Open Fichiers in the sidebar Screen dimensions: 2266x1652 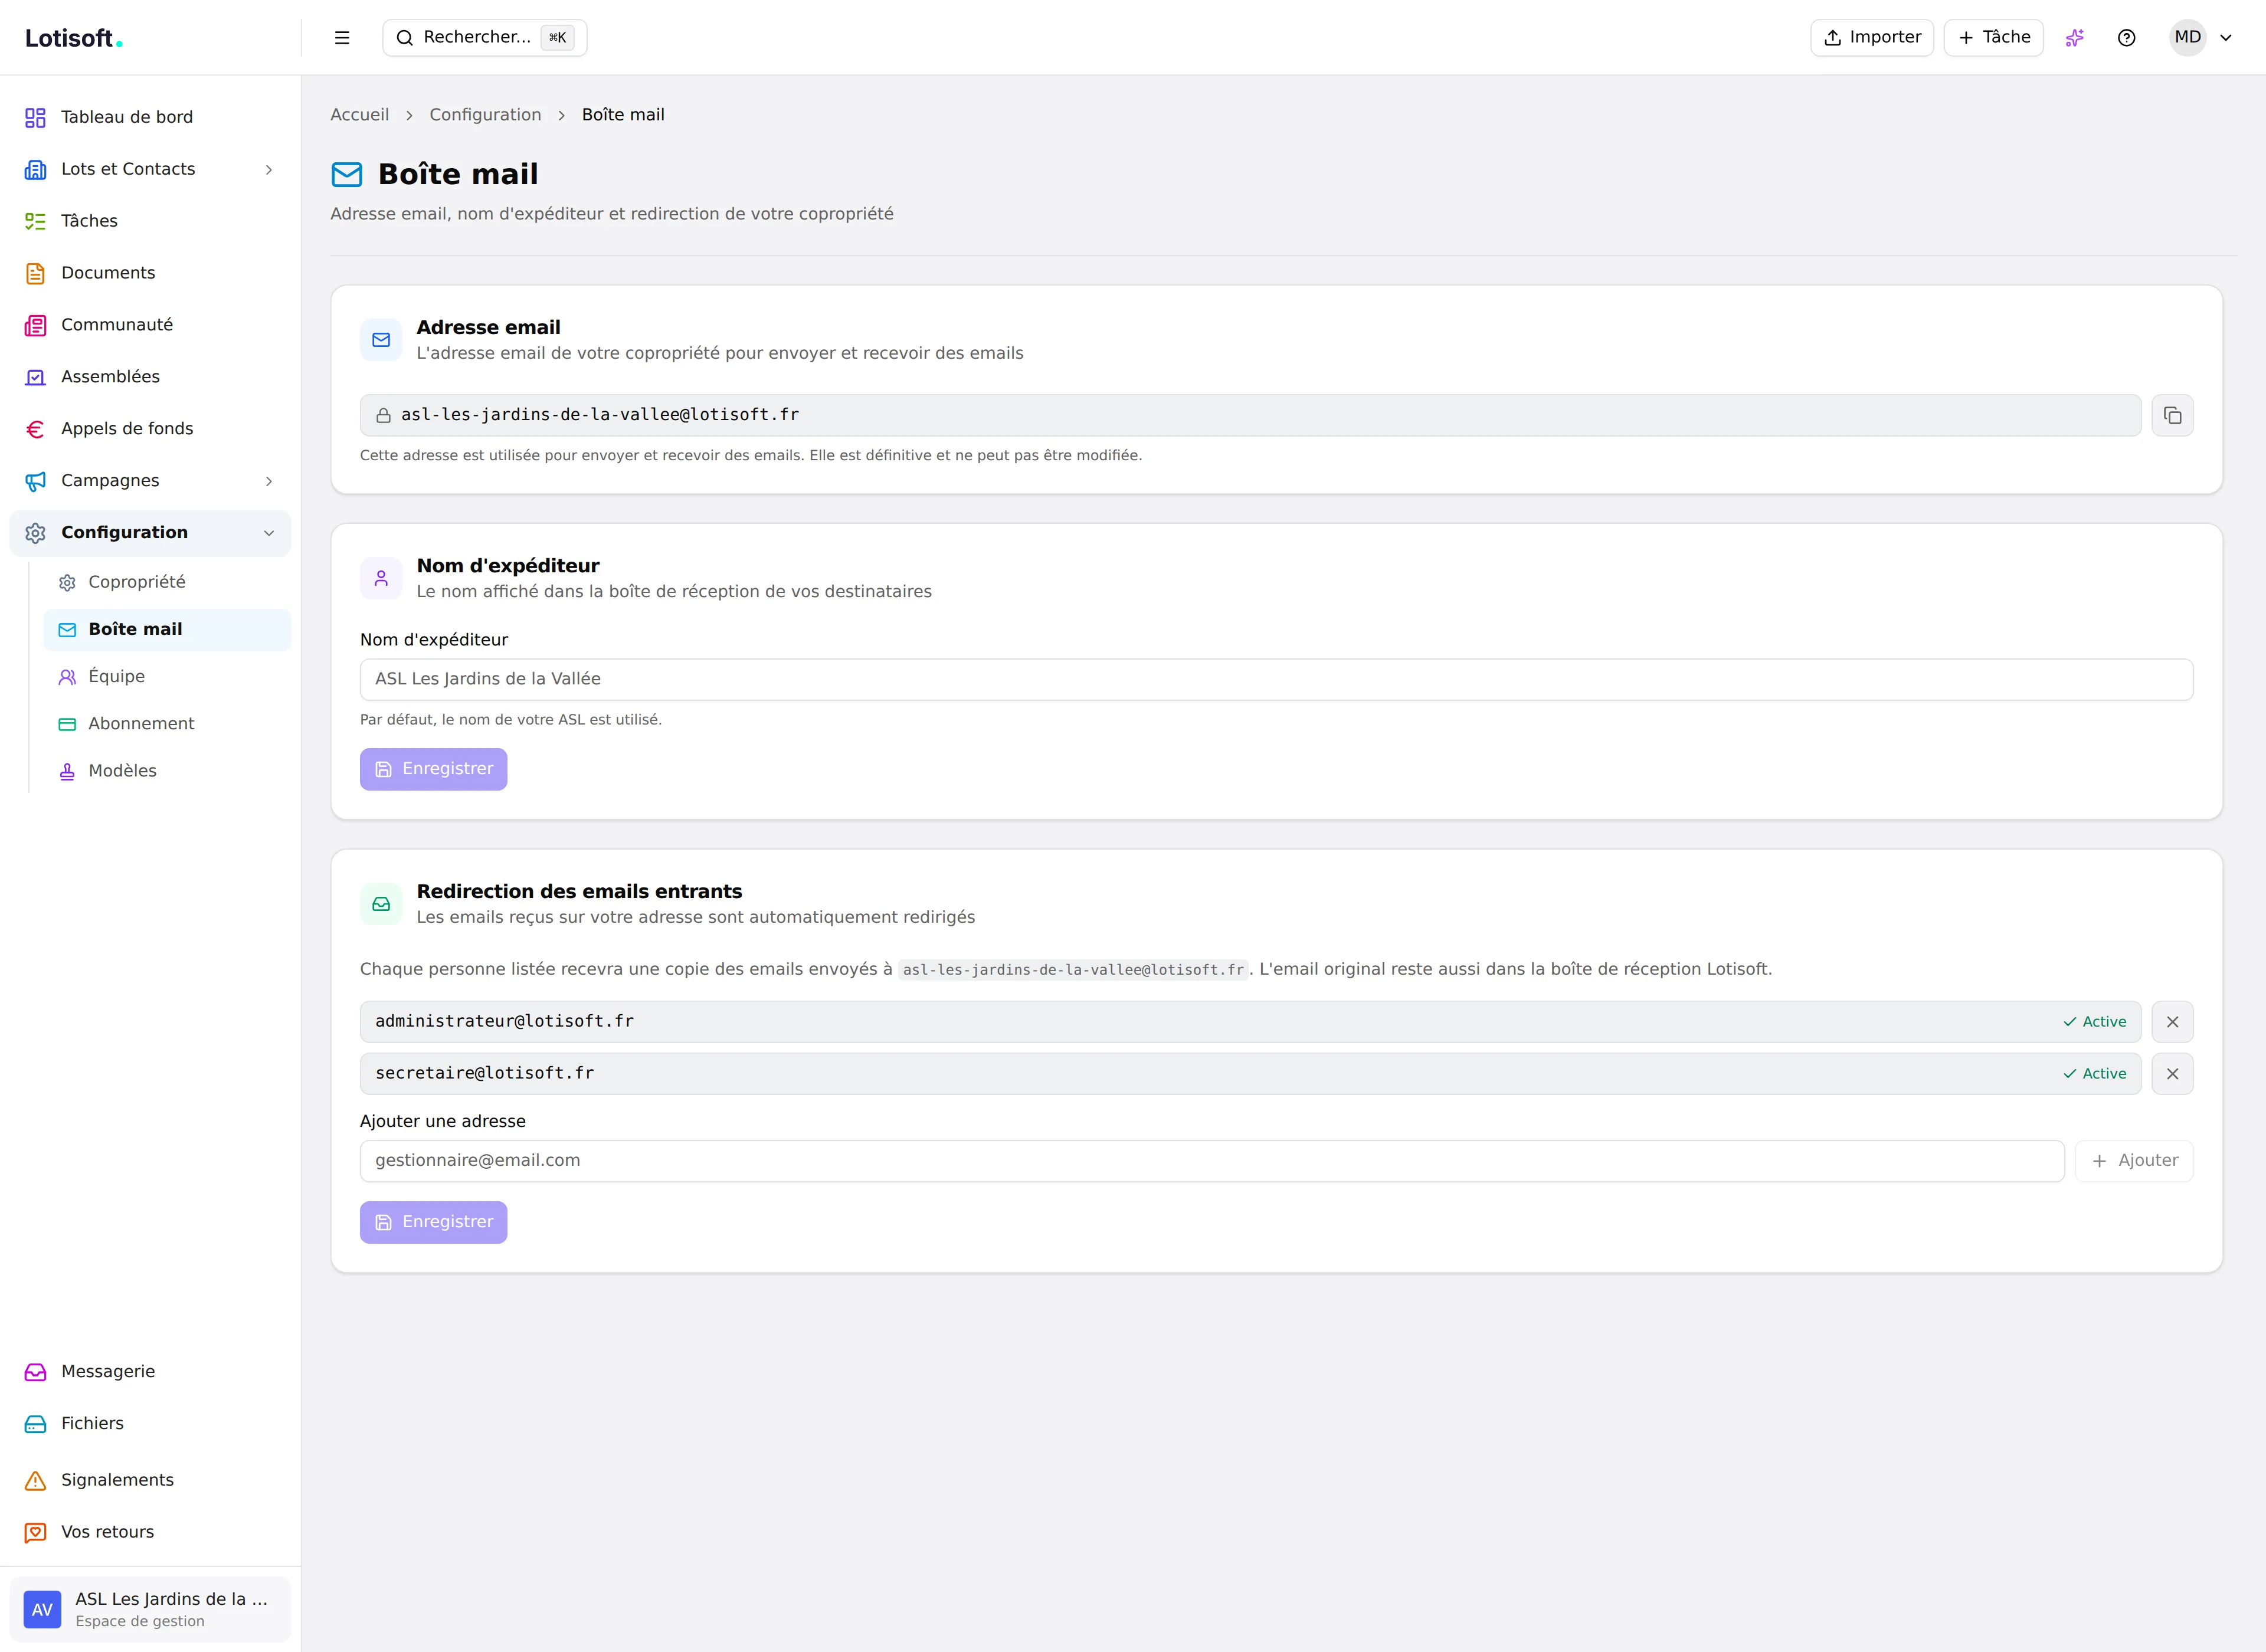150,1424
